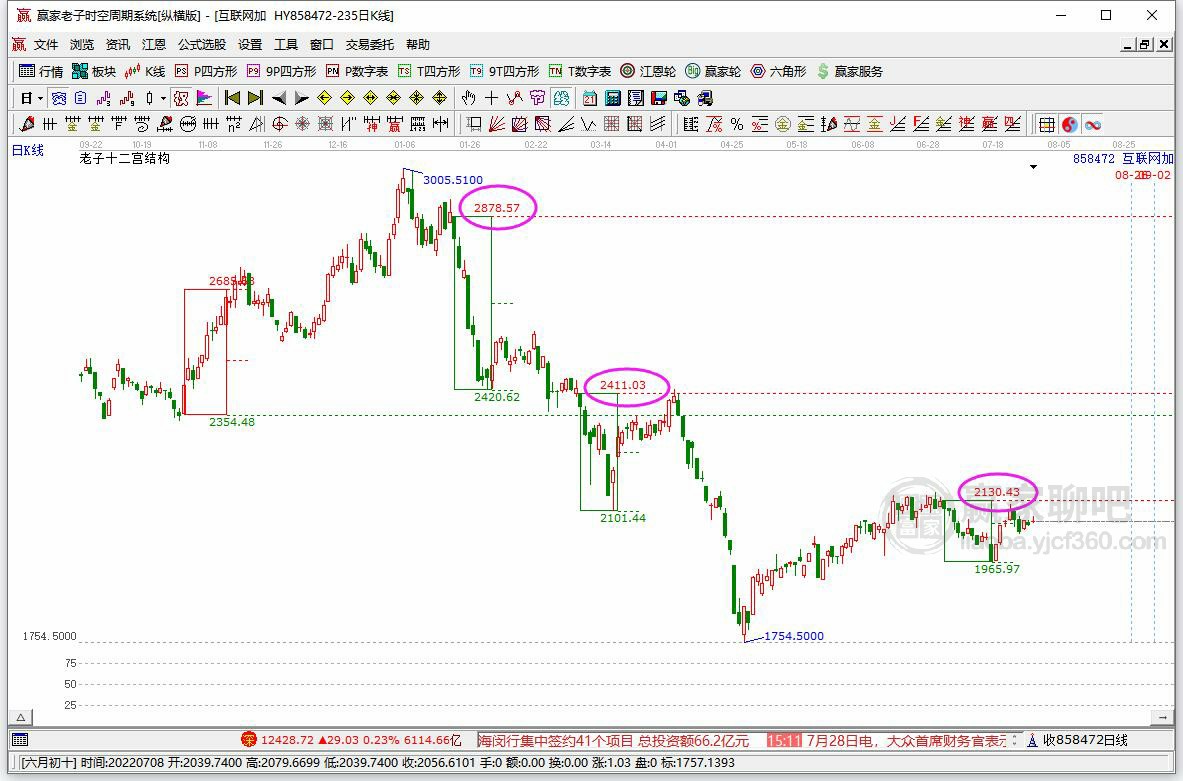Select the spiral target tool

[x=279, y=125]
